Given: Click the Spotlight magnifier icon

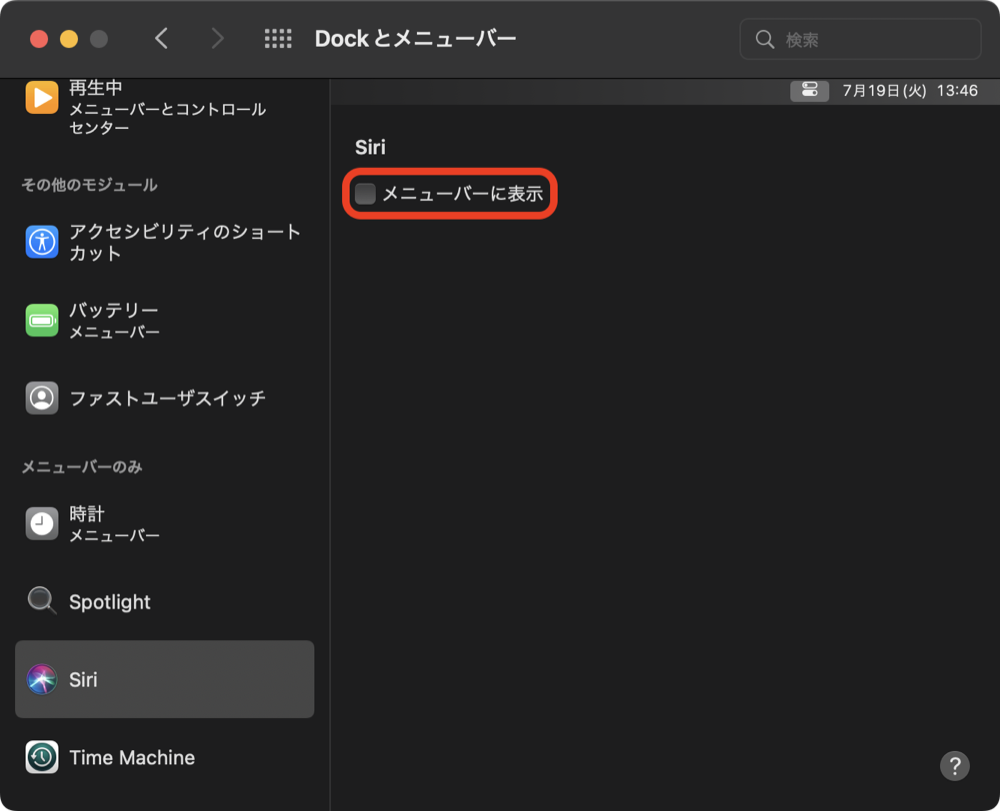Looking at the screenshot, I should 42,601.
